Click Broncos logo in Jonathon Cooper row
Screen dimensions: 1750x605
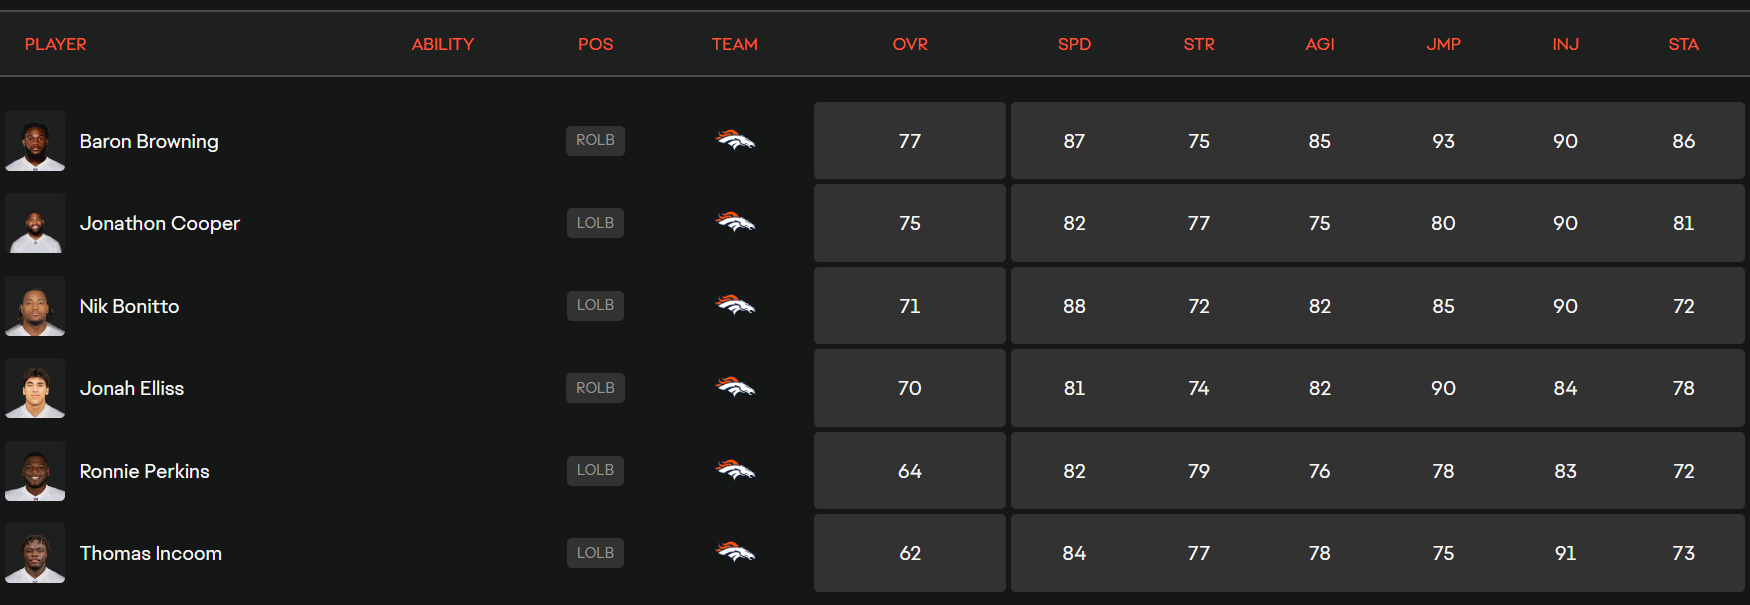pos(735,222)
